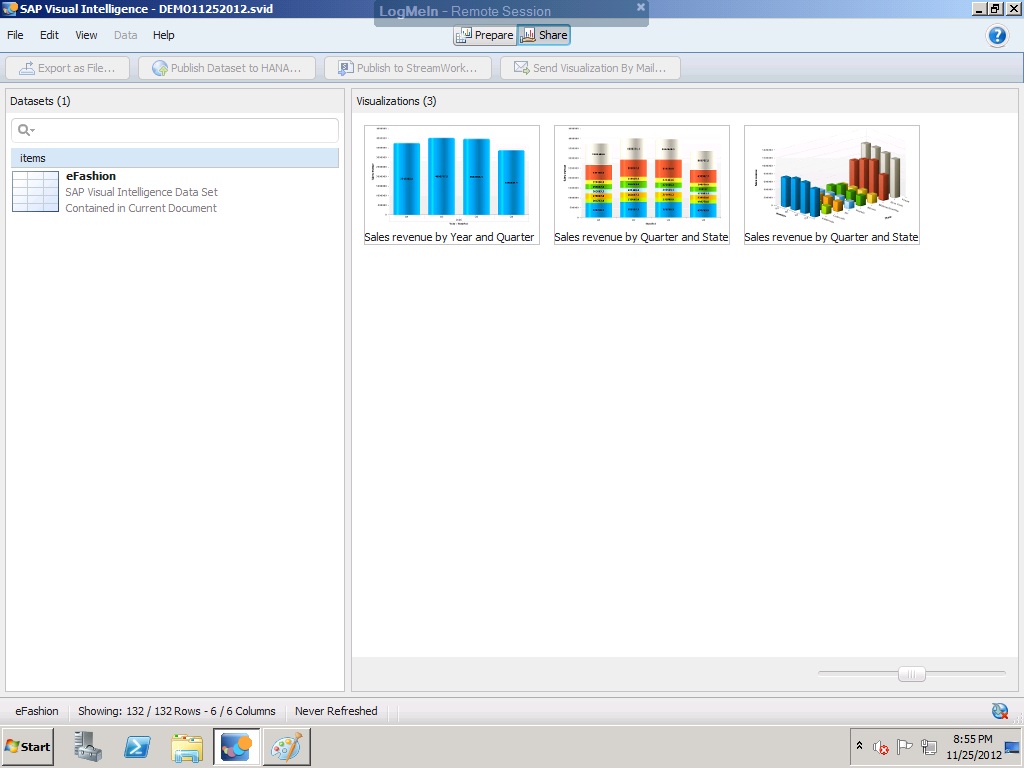Click the muted speaker tray icon

point(881,747)
